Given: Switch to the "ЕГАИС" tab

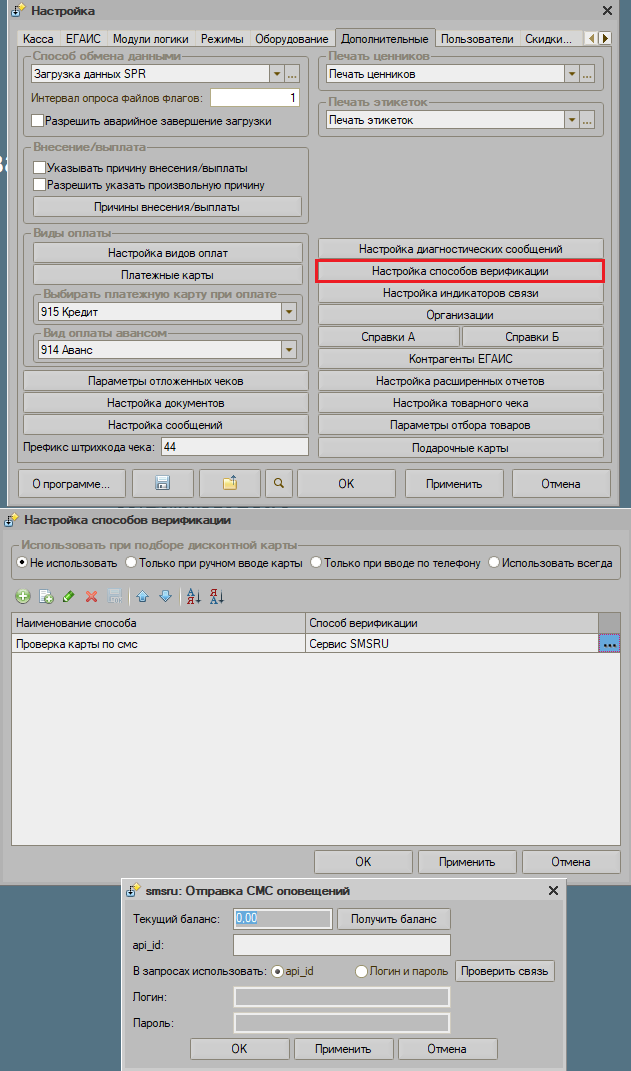Looking at the screenshot, I should click(85, 39).
